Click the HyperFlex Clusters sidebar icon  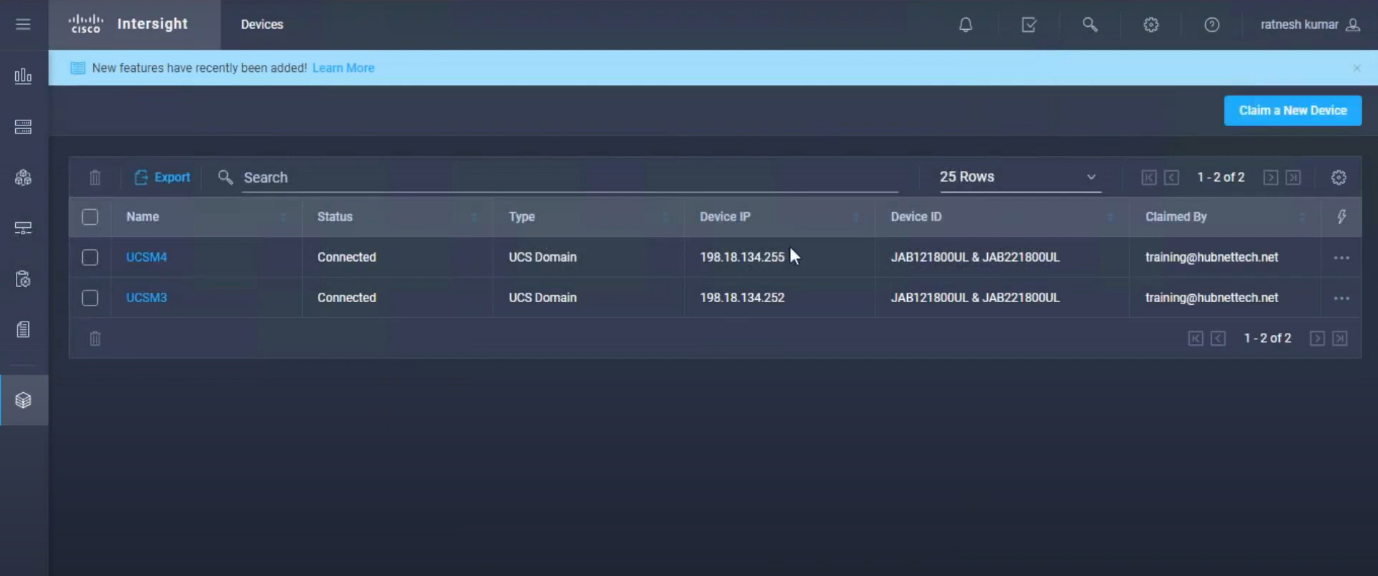[x=23, y=176]
